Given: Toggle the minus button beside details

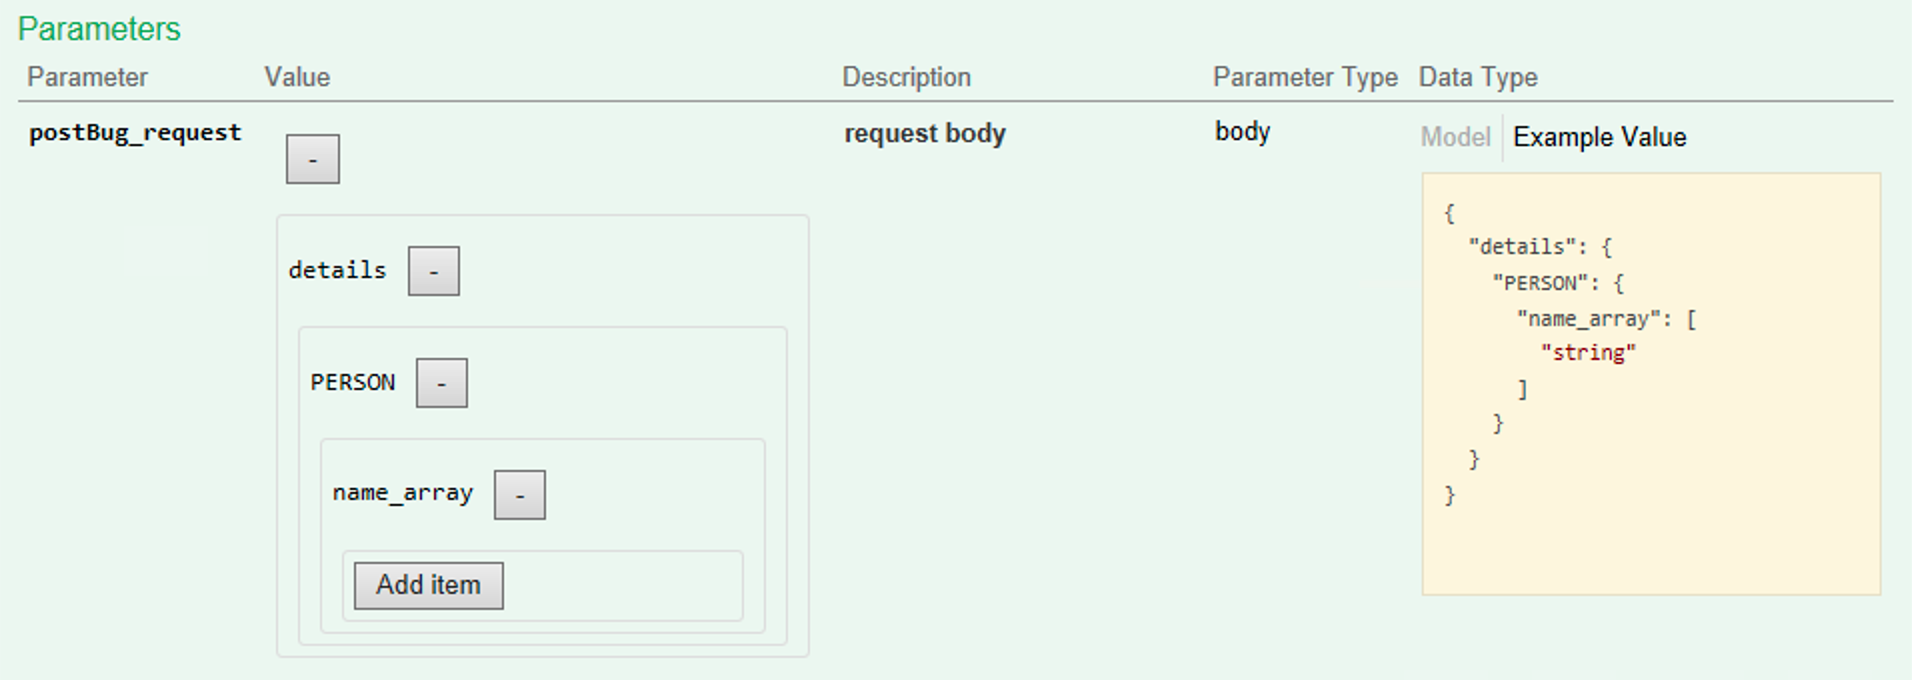Looking at the screenshot, I should point(433,270).
